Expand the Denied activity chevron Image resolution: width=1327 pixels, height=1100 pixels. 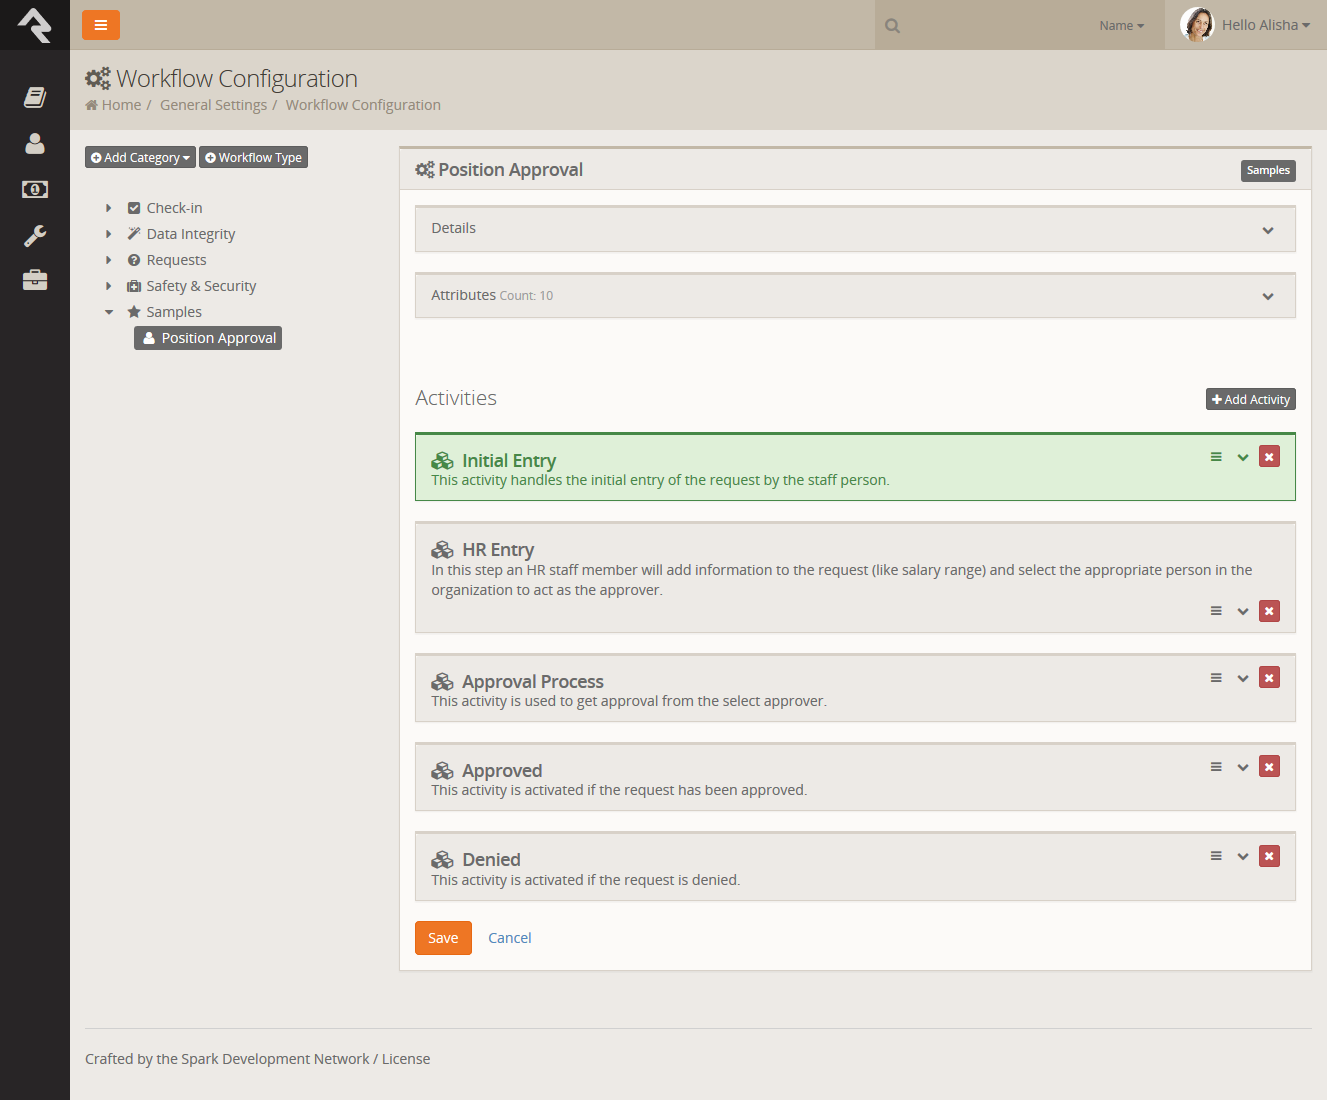click(x=1243, y=856)
